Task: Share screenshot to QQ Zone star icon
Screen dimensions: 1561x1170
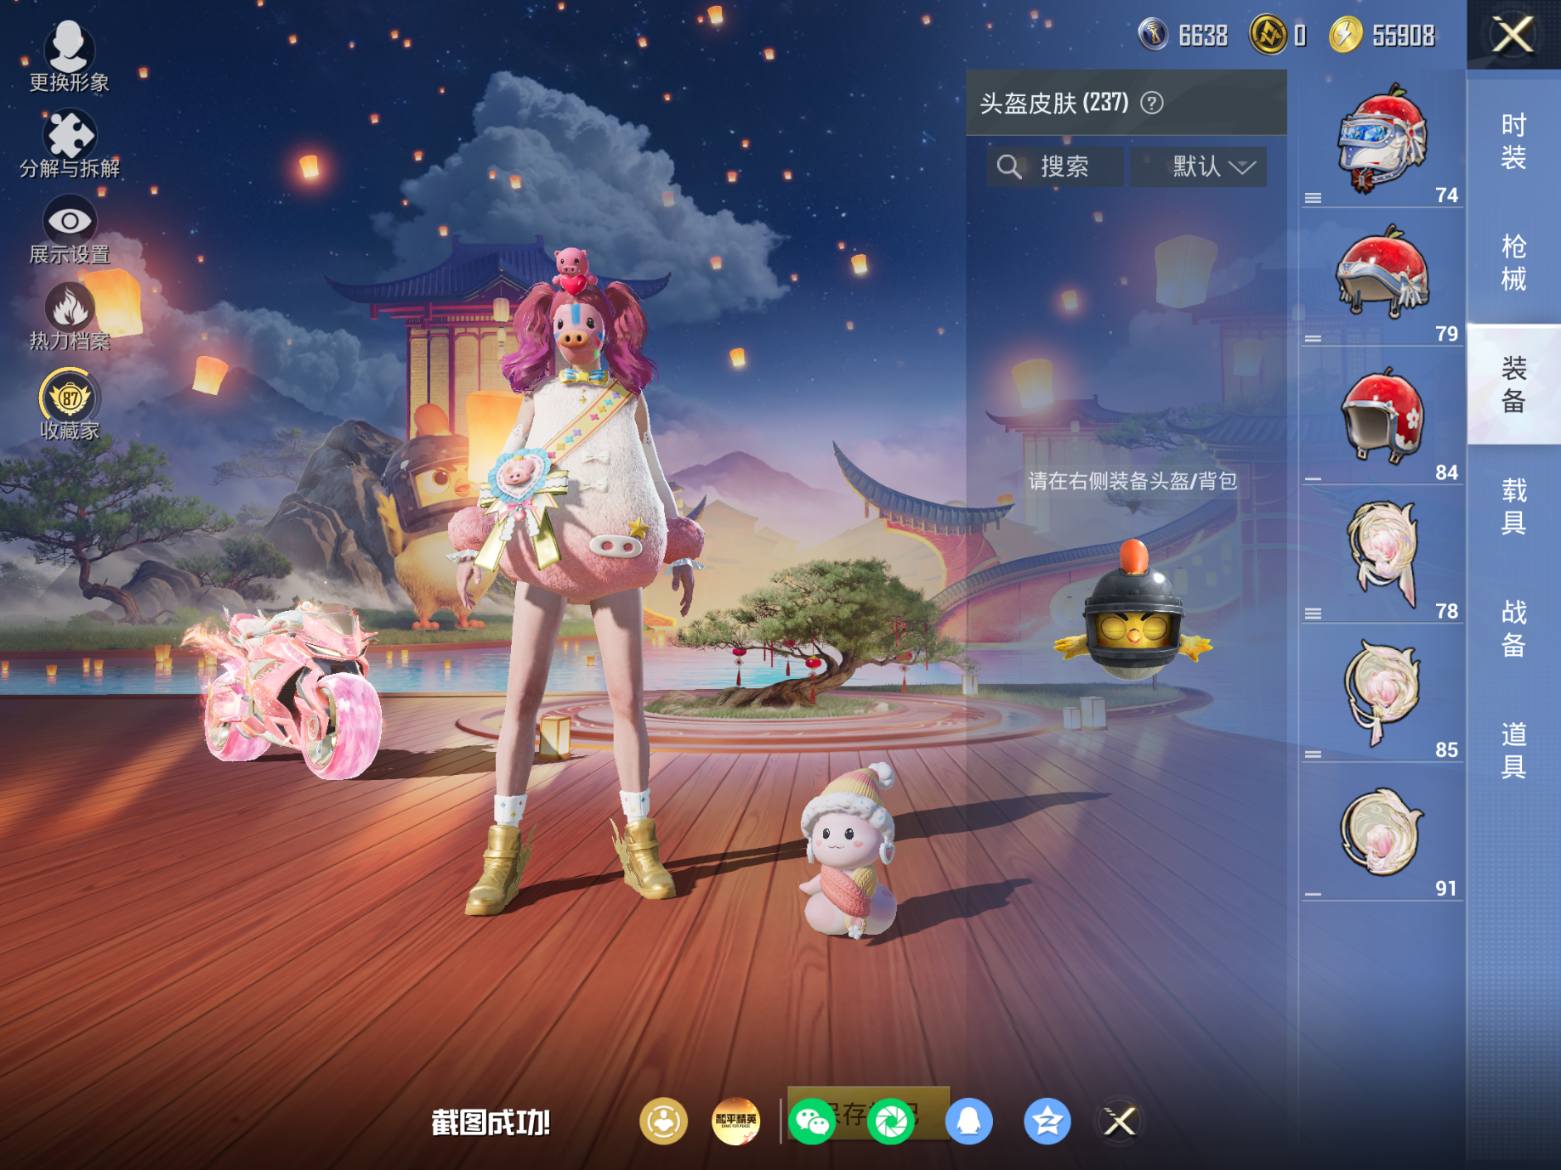Action: [1047, 1121]
